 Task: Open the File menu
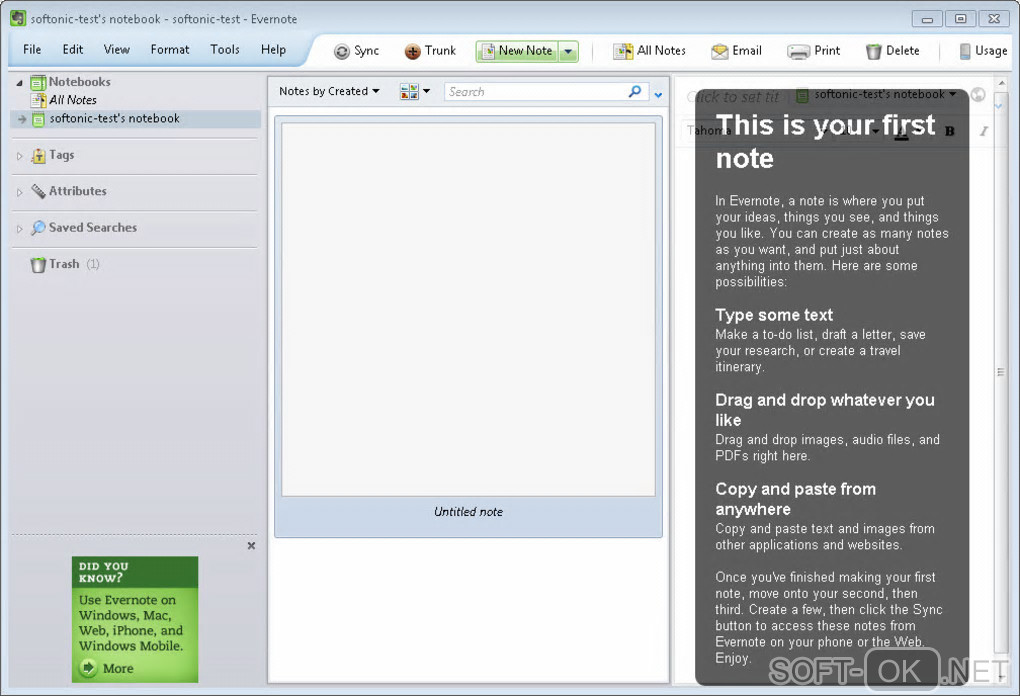pyautogui.click(x=32, y=49)
